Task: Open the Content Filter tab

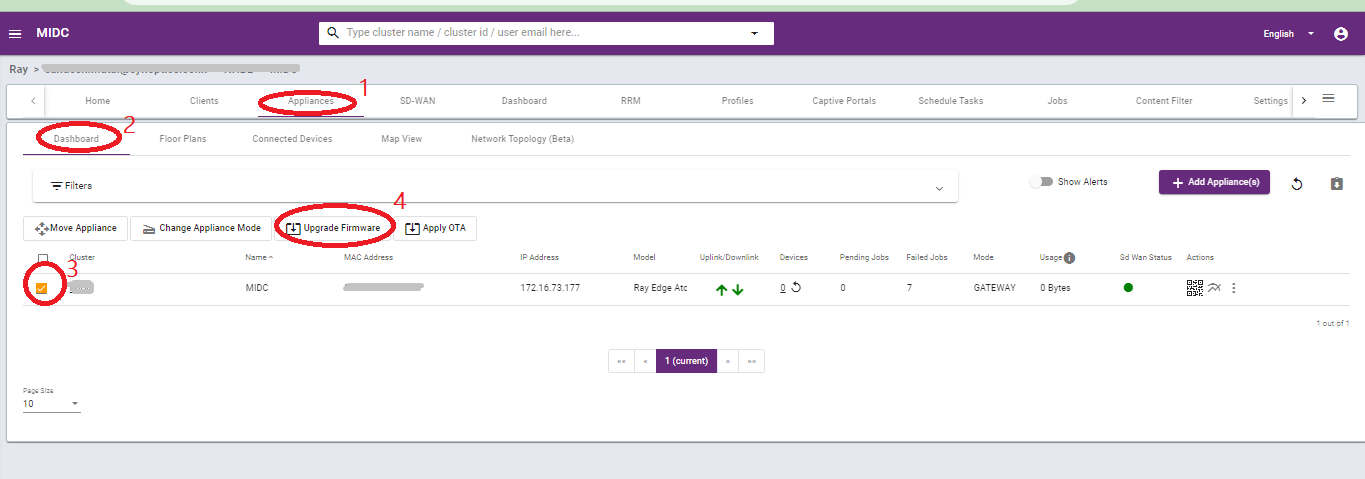Action: point(1164,101)
